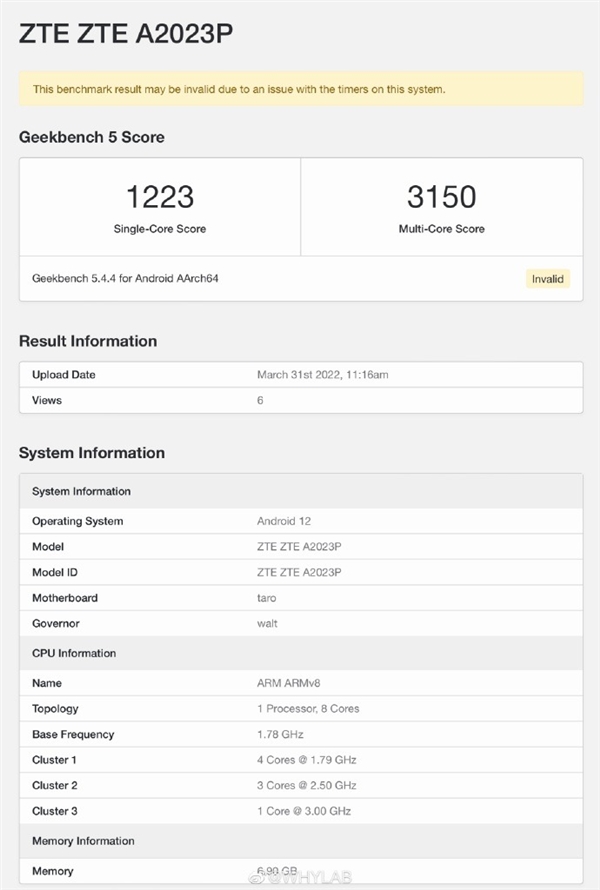This screenshot has height=890, width=600.
Task: Click the Model ID row label
Action: 54,572
